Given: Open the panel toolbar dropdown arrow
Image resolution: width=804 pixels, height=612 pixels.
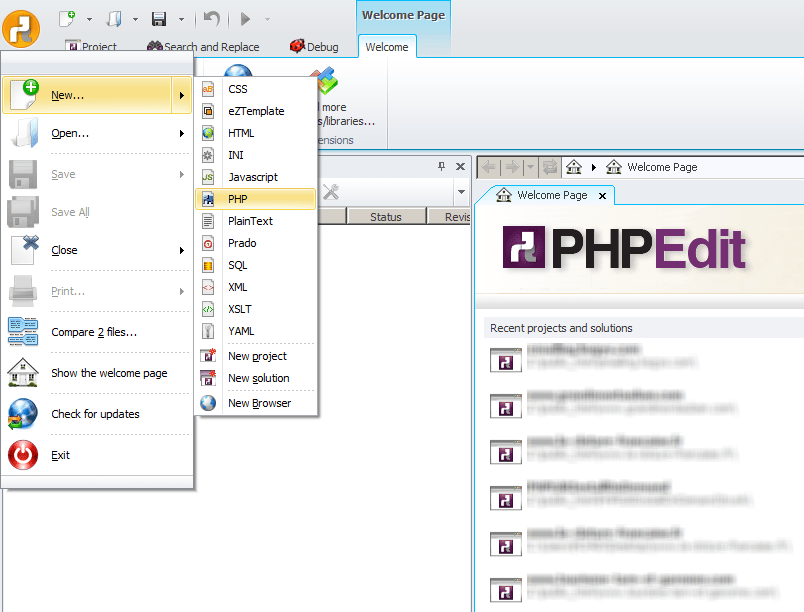Looking at the screenshot, I should (461, 192).
